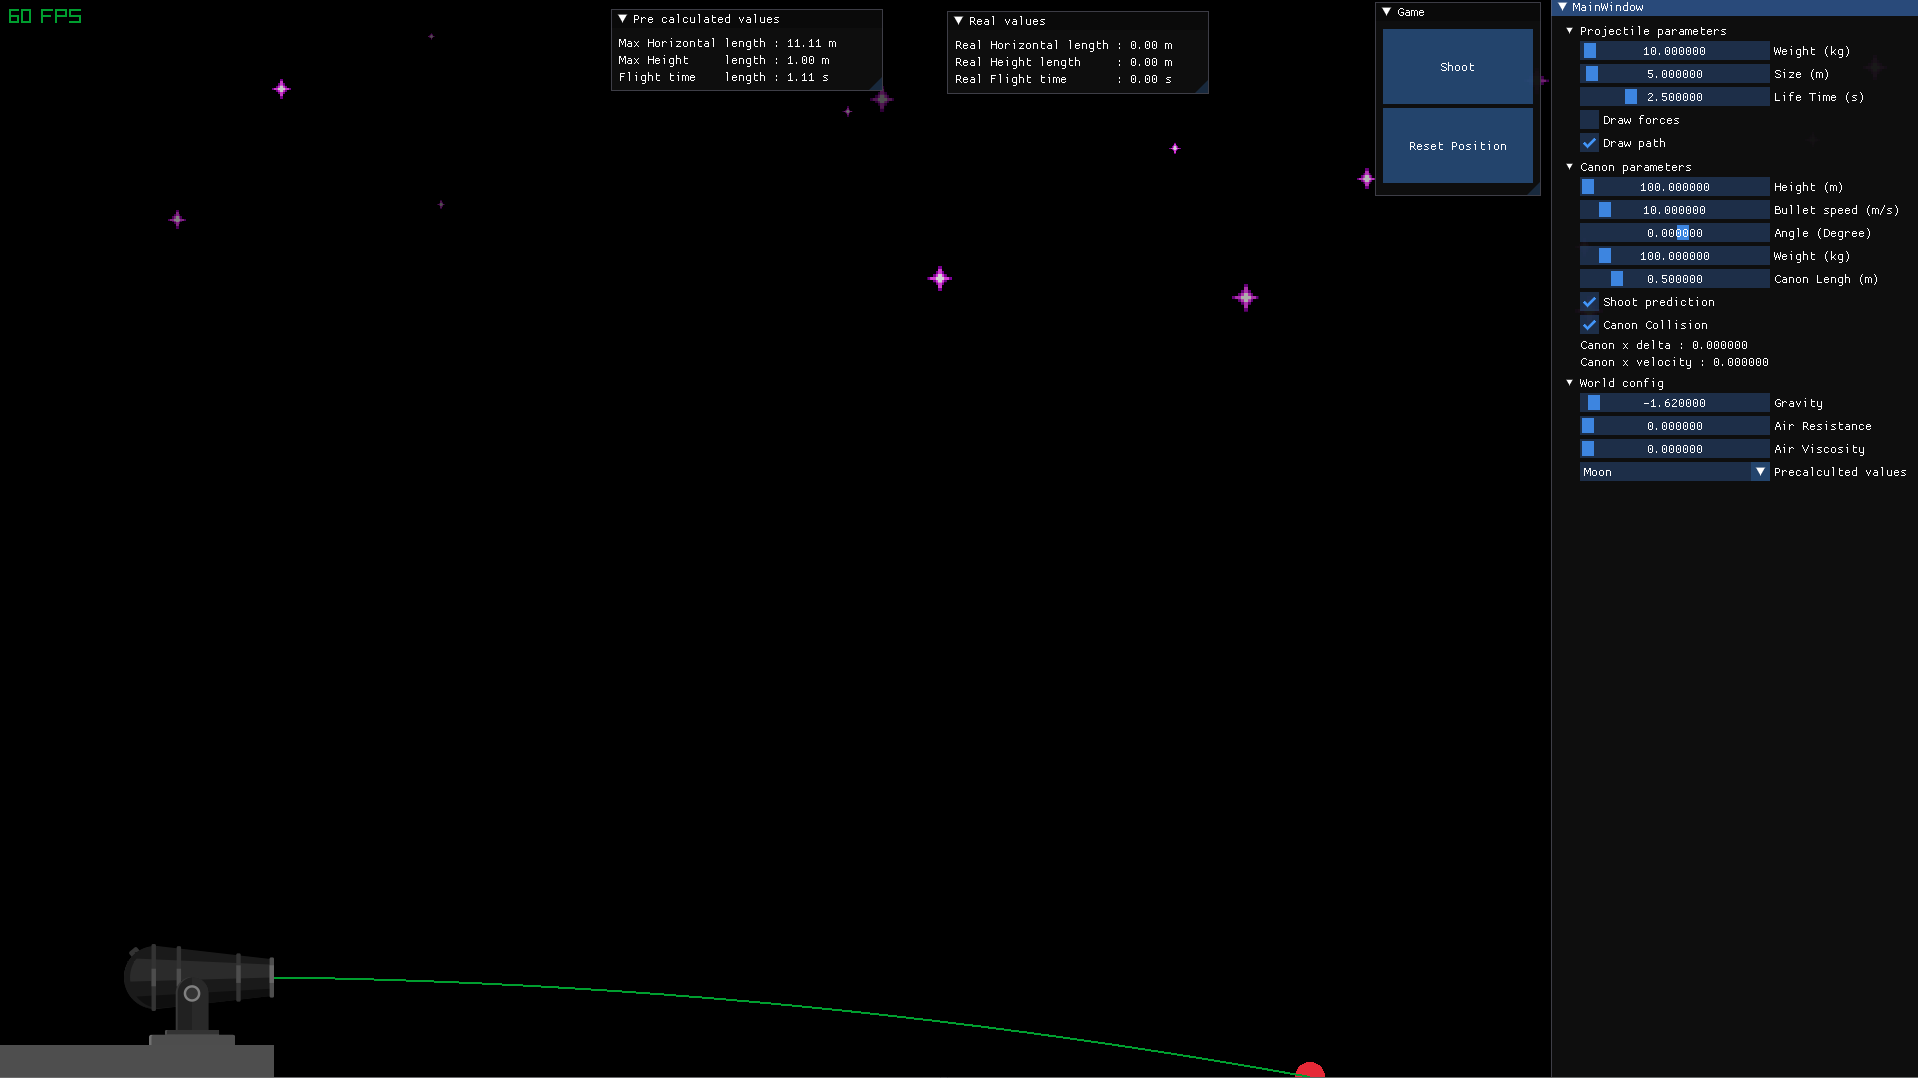
Task: Collapse the MainWindow panel
Action: pyautogui.click(x=1563, y=7)
